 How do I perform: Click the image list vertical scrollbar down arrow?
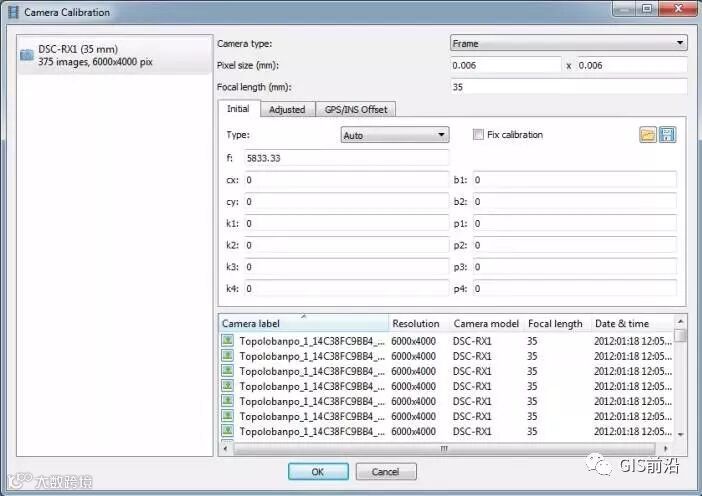(x=681, y=435)
